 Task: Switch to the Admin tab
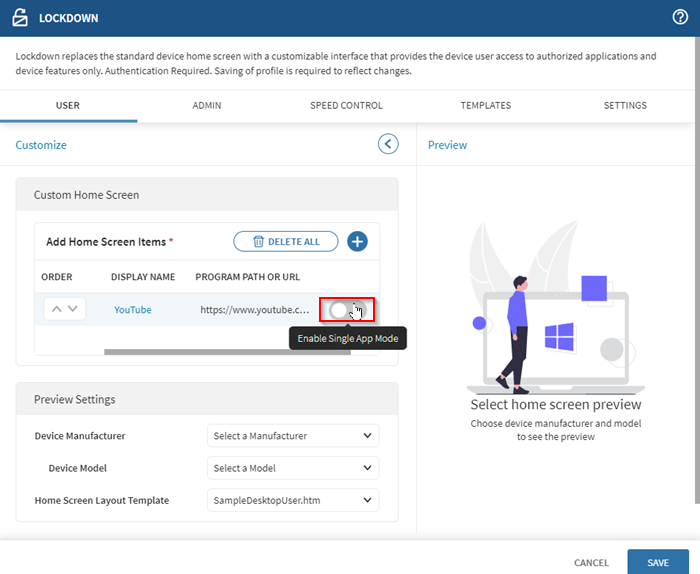click(206, 105)
